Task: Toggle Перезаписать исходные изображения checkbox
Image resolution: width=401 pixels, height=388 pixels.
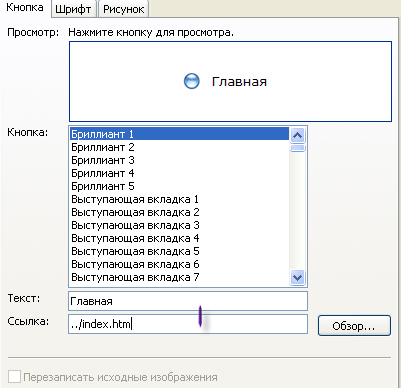Action: click(x=14, y=377)
